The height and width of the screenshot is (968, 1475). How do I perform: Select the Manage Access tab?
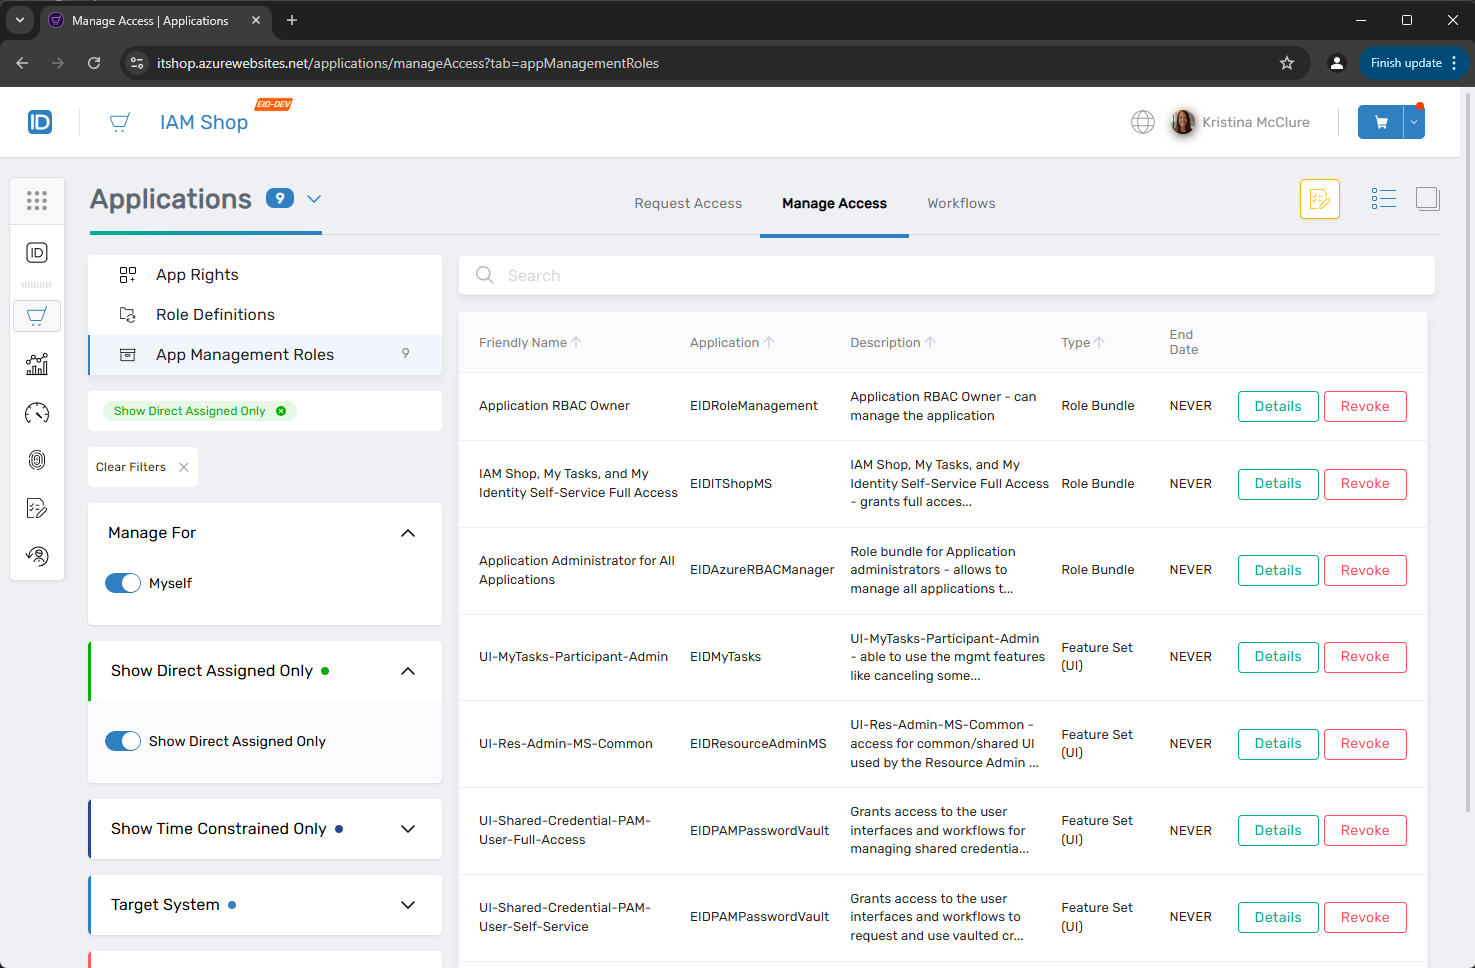pos(834,203)
